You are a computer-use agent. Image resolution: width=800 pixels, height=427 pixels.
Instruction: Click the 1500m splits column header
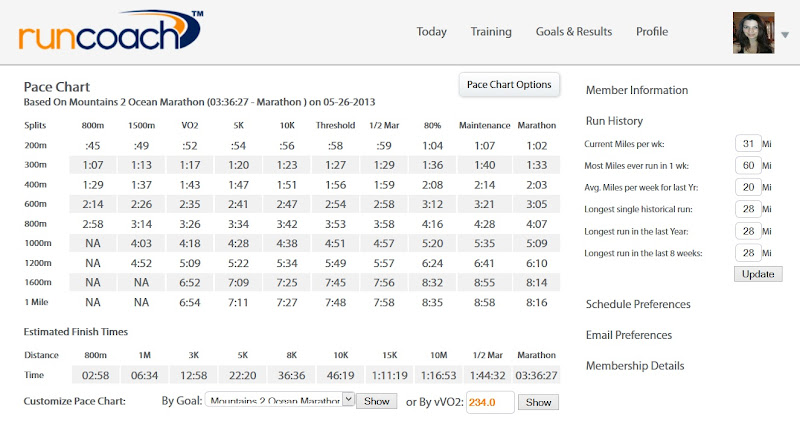[x=141, y=125]
